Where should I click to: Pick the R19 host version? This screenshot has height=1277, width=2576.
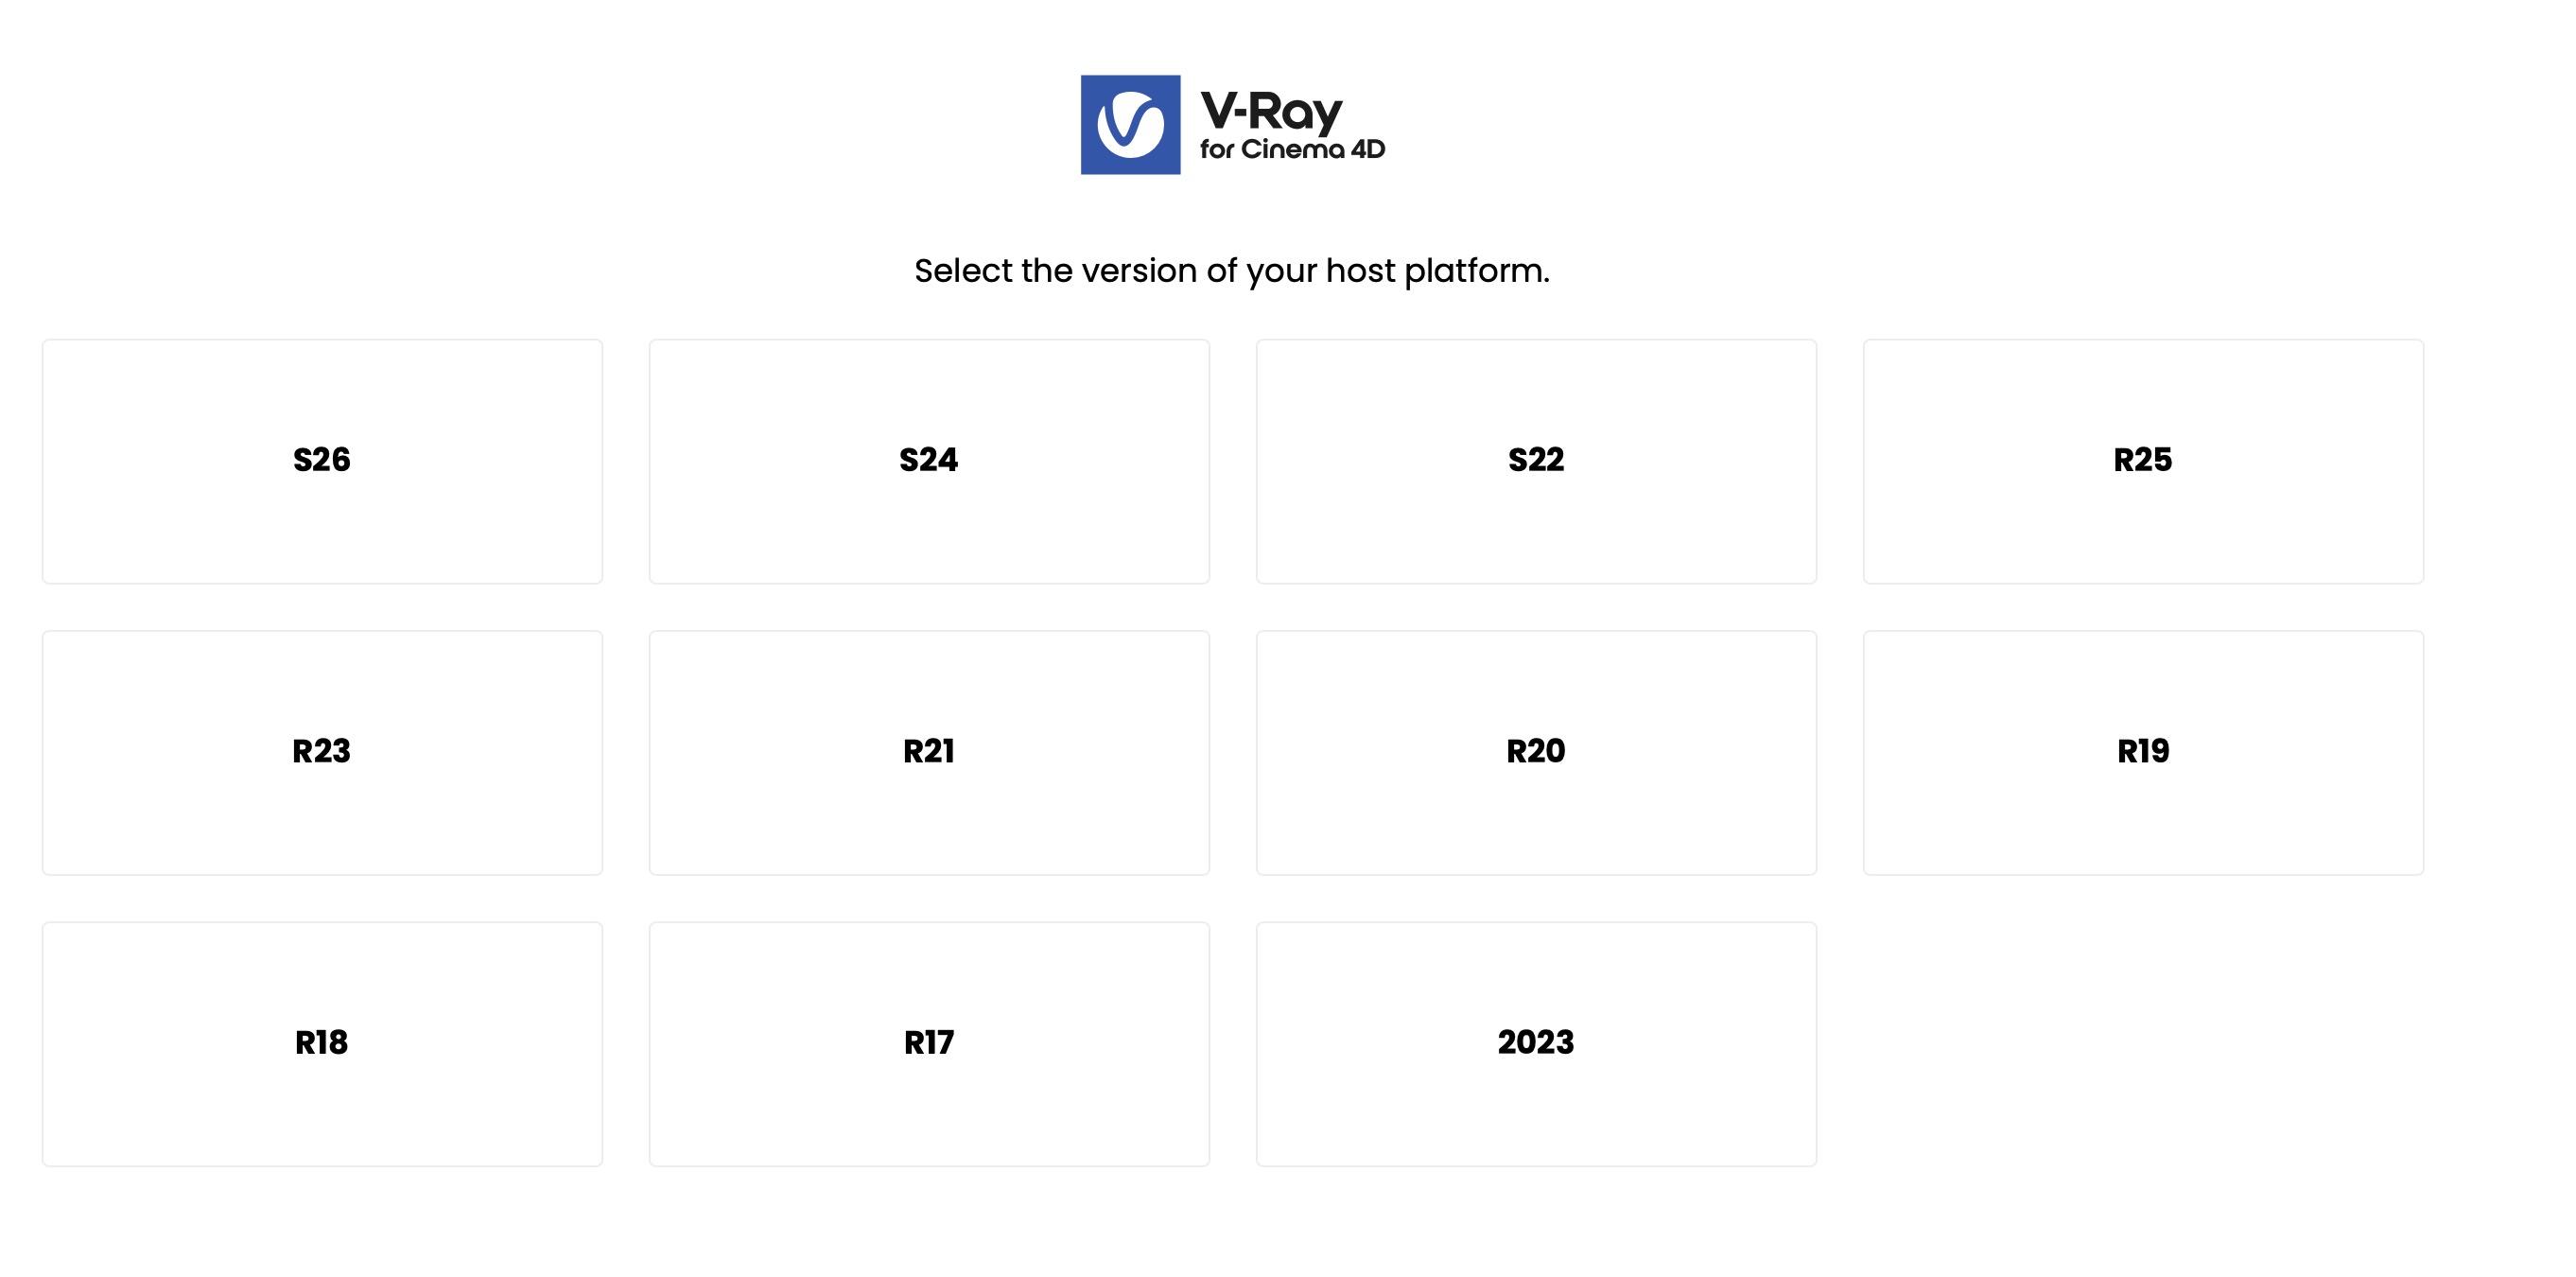coord(2143,752)
